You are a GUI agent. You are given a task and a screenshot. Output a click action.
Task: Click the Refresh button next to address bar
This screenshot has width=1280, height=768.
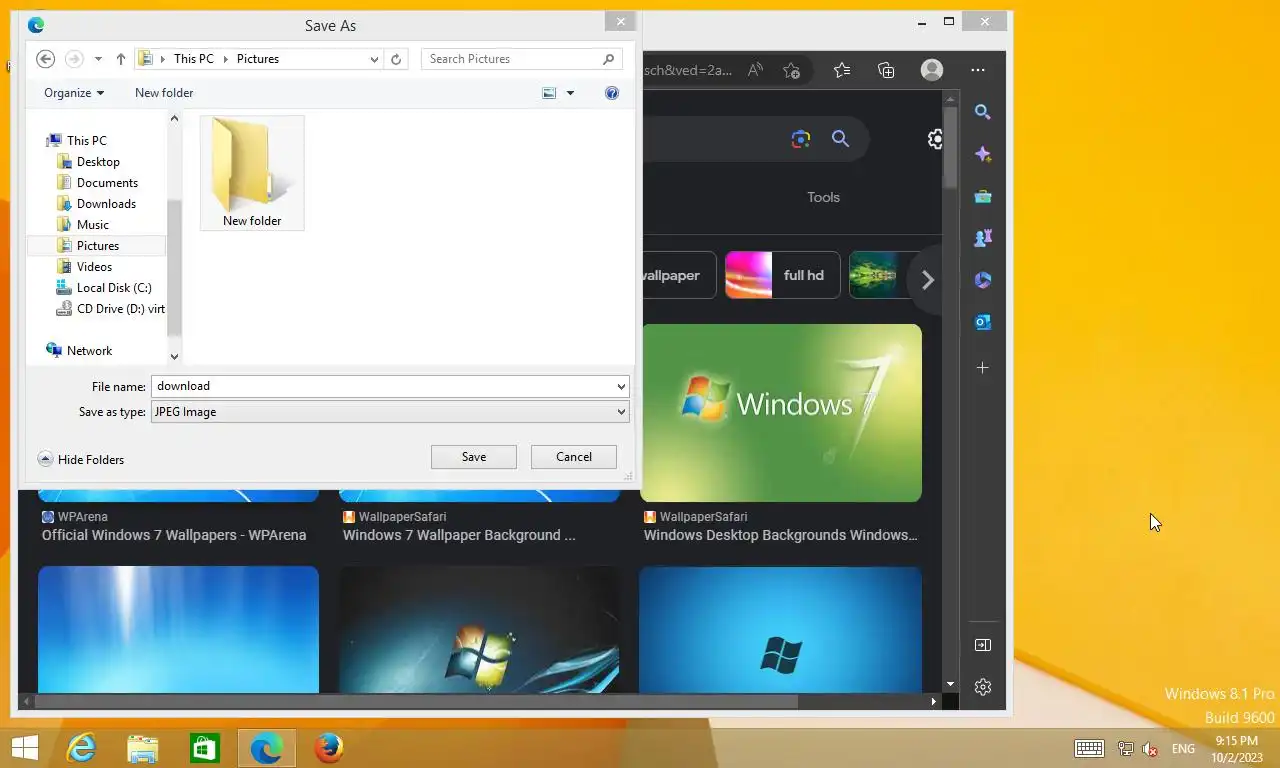coord(396,59)
